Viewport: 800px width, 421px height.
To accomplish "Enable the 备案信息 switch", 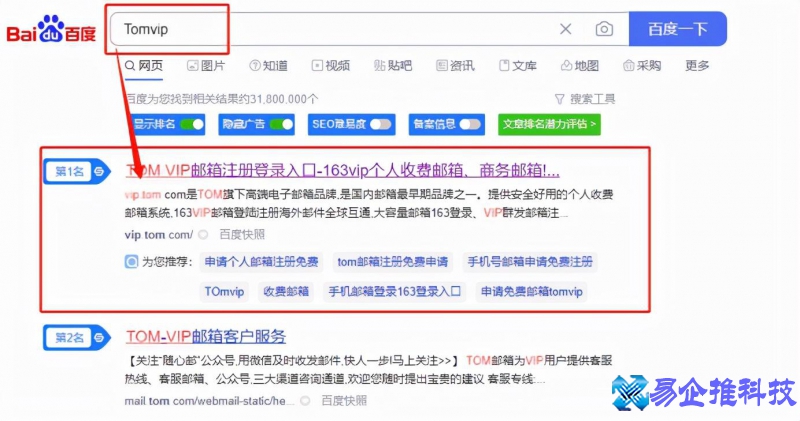I will 470,124.
